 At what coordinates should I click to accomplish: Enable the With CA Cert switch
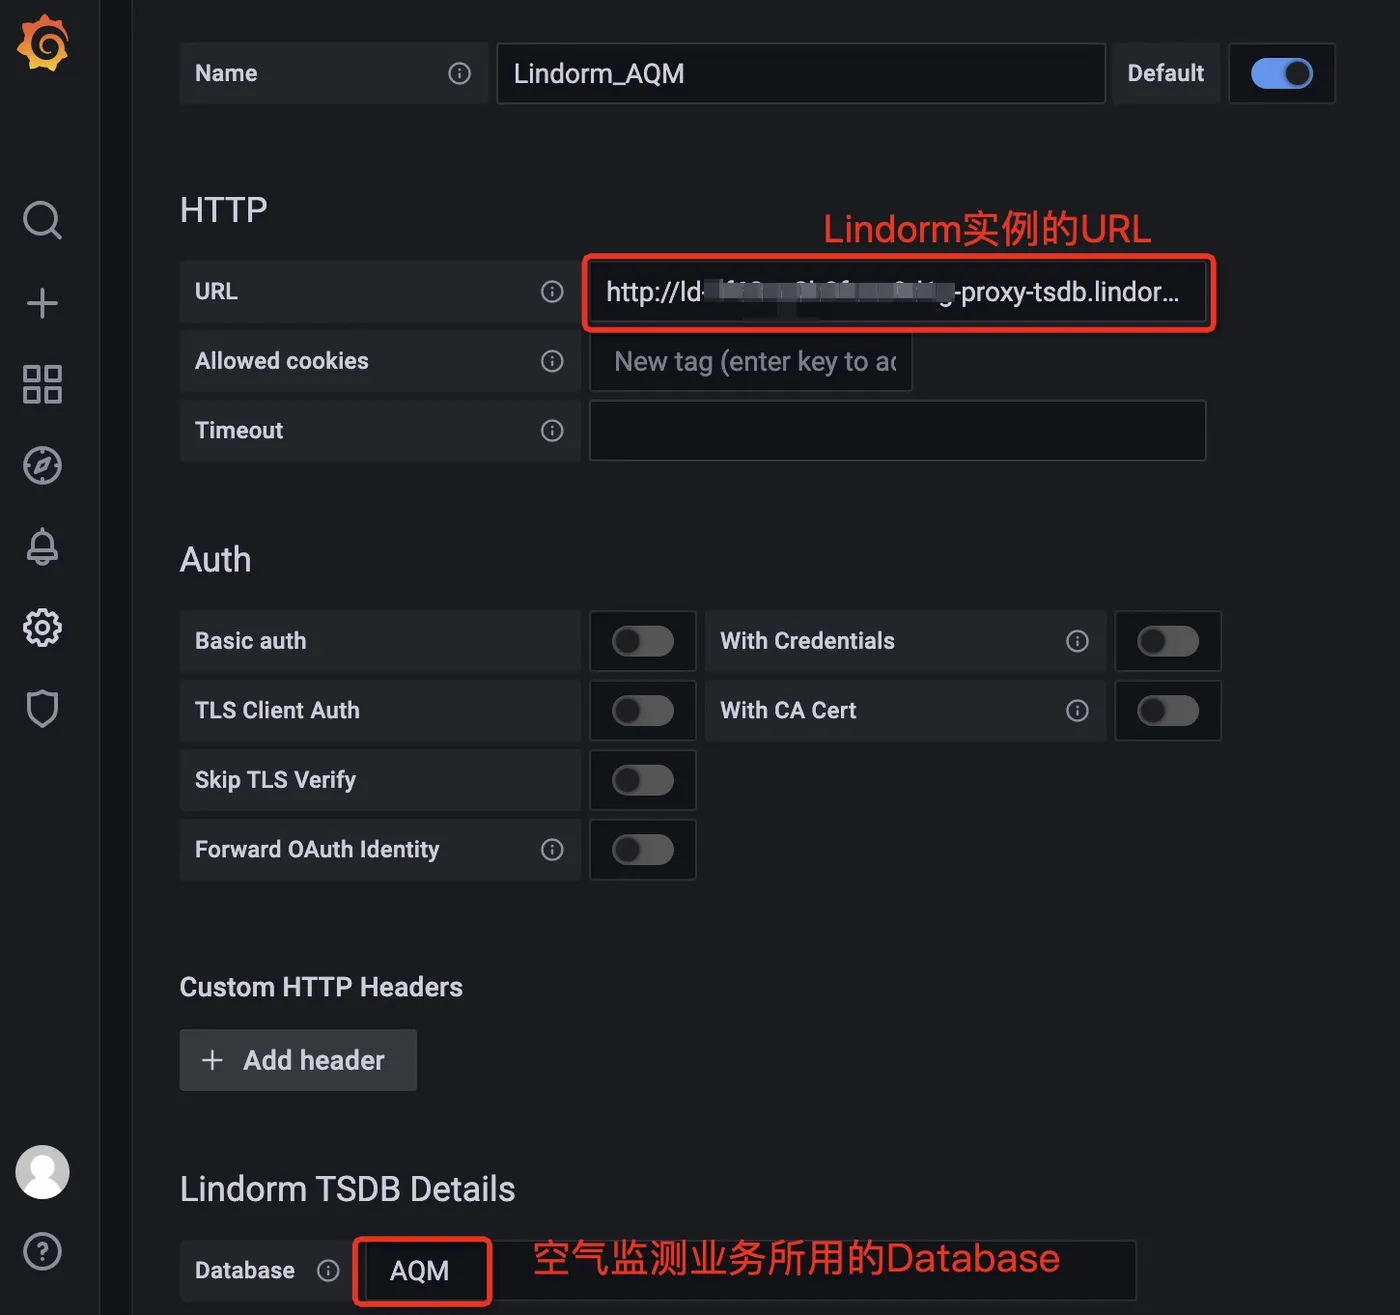1168,710
